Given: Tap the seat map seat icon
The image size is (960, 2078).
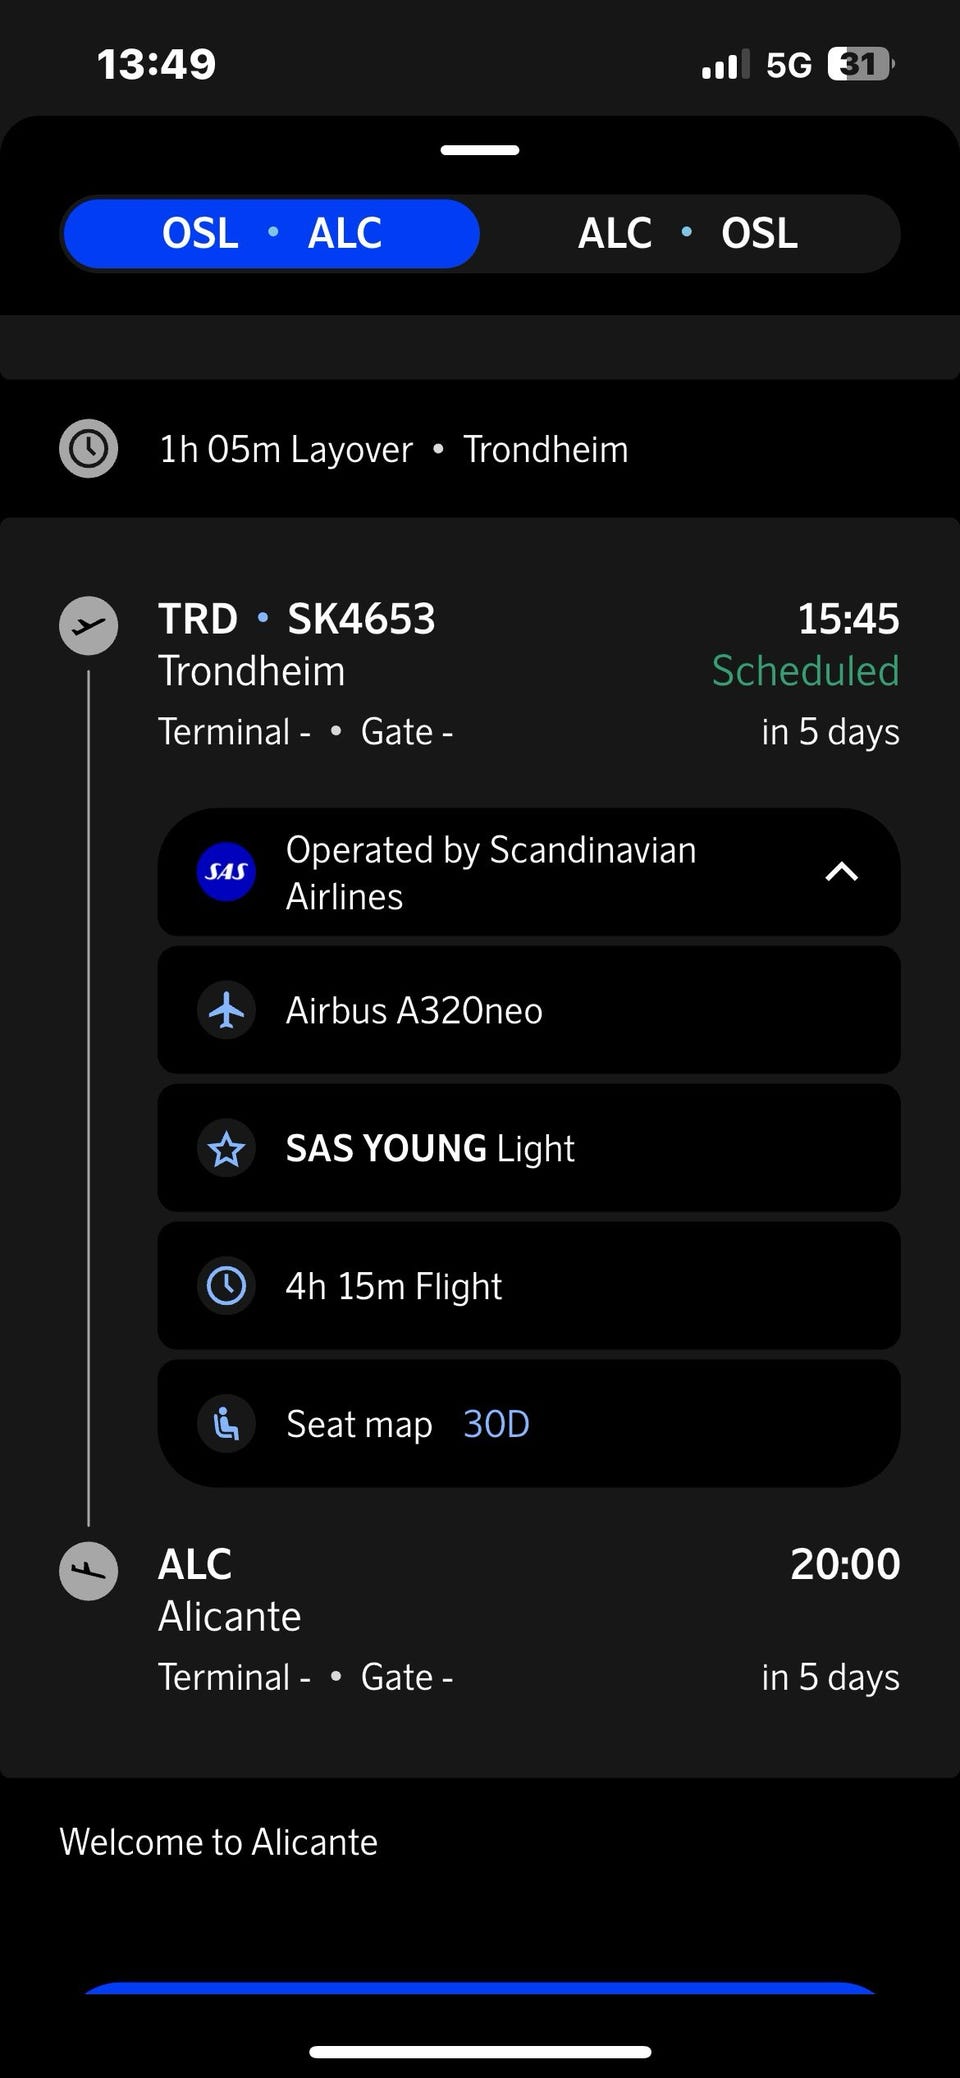Looking at the screenshot, I should click(x=226, y=1424).
